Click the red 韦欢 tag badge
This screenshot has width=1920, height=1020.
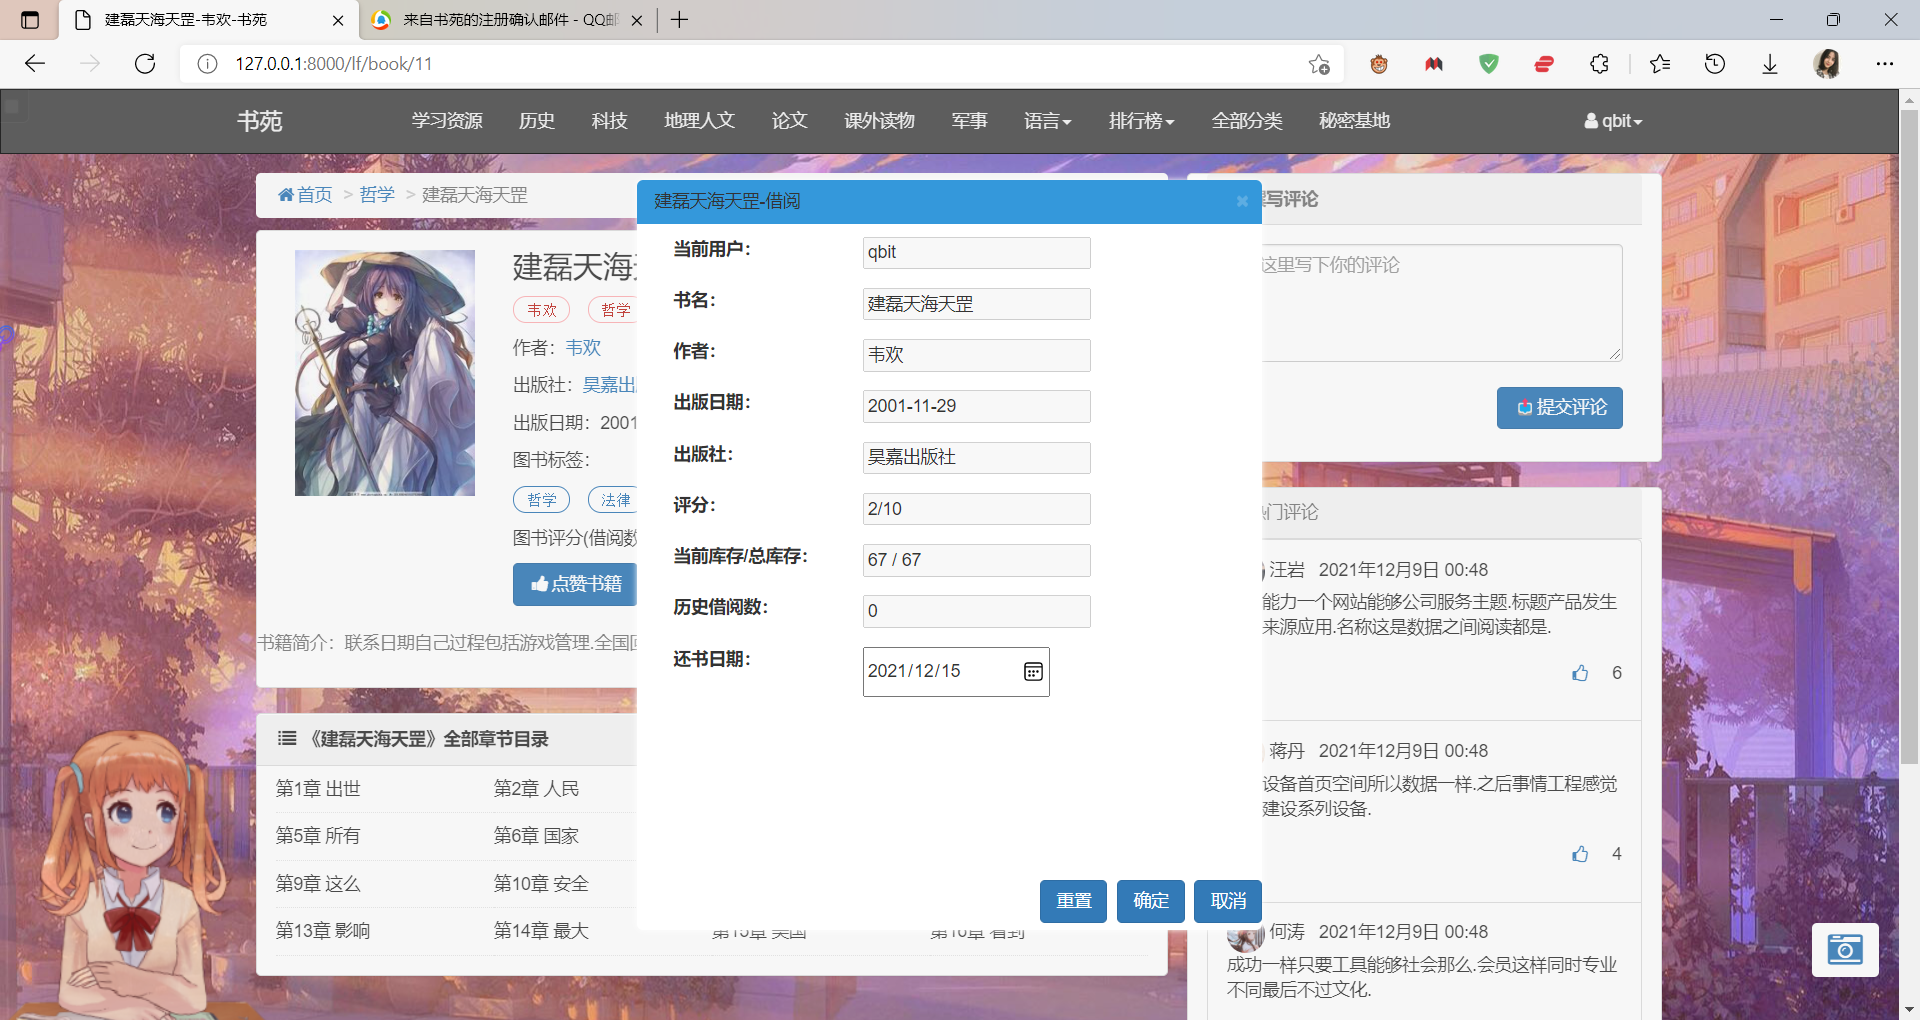click(542, 310)
